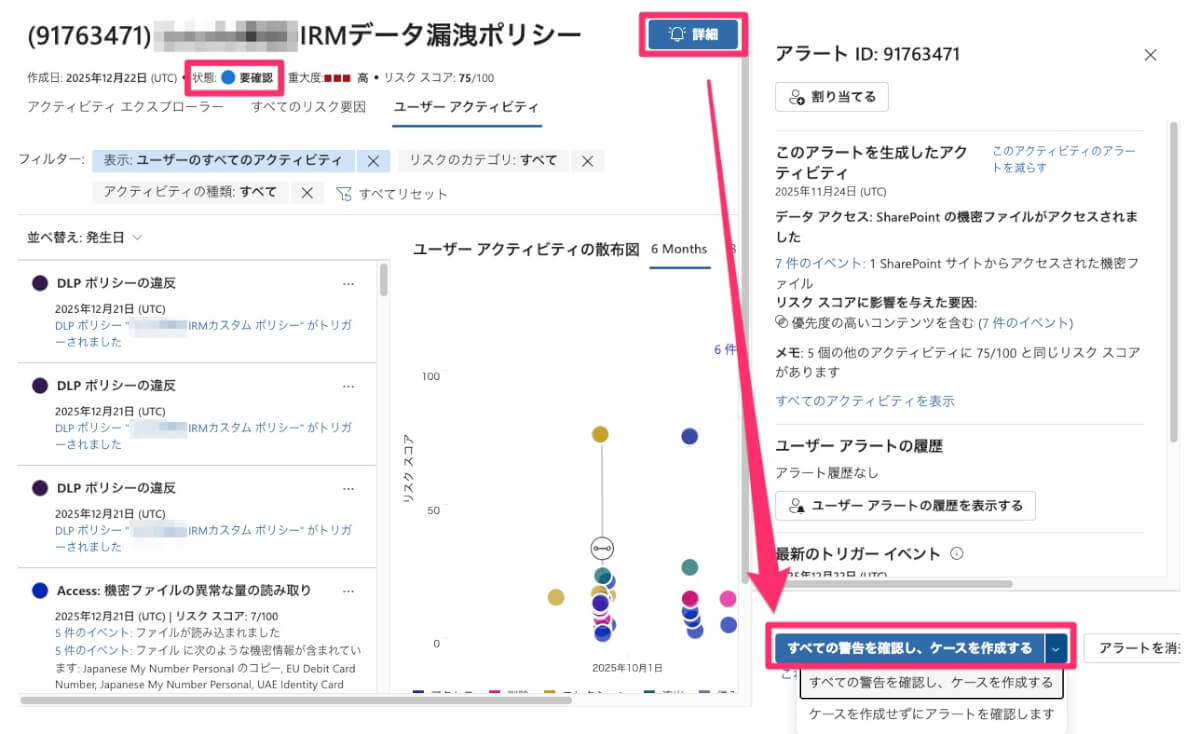The height and width of the screenshot is (734, 1200).
Task: Open more options for first DLP policy violation
Action: pos(348,284)
